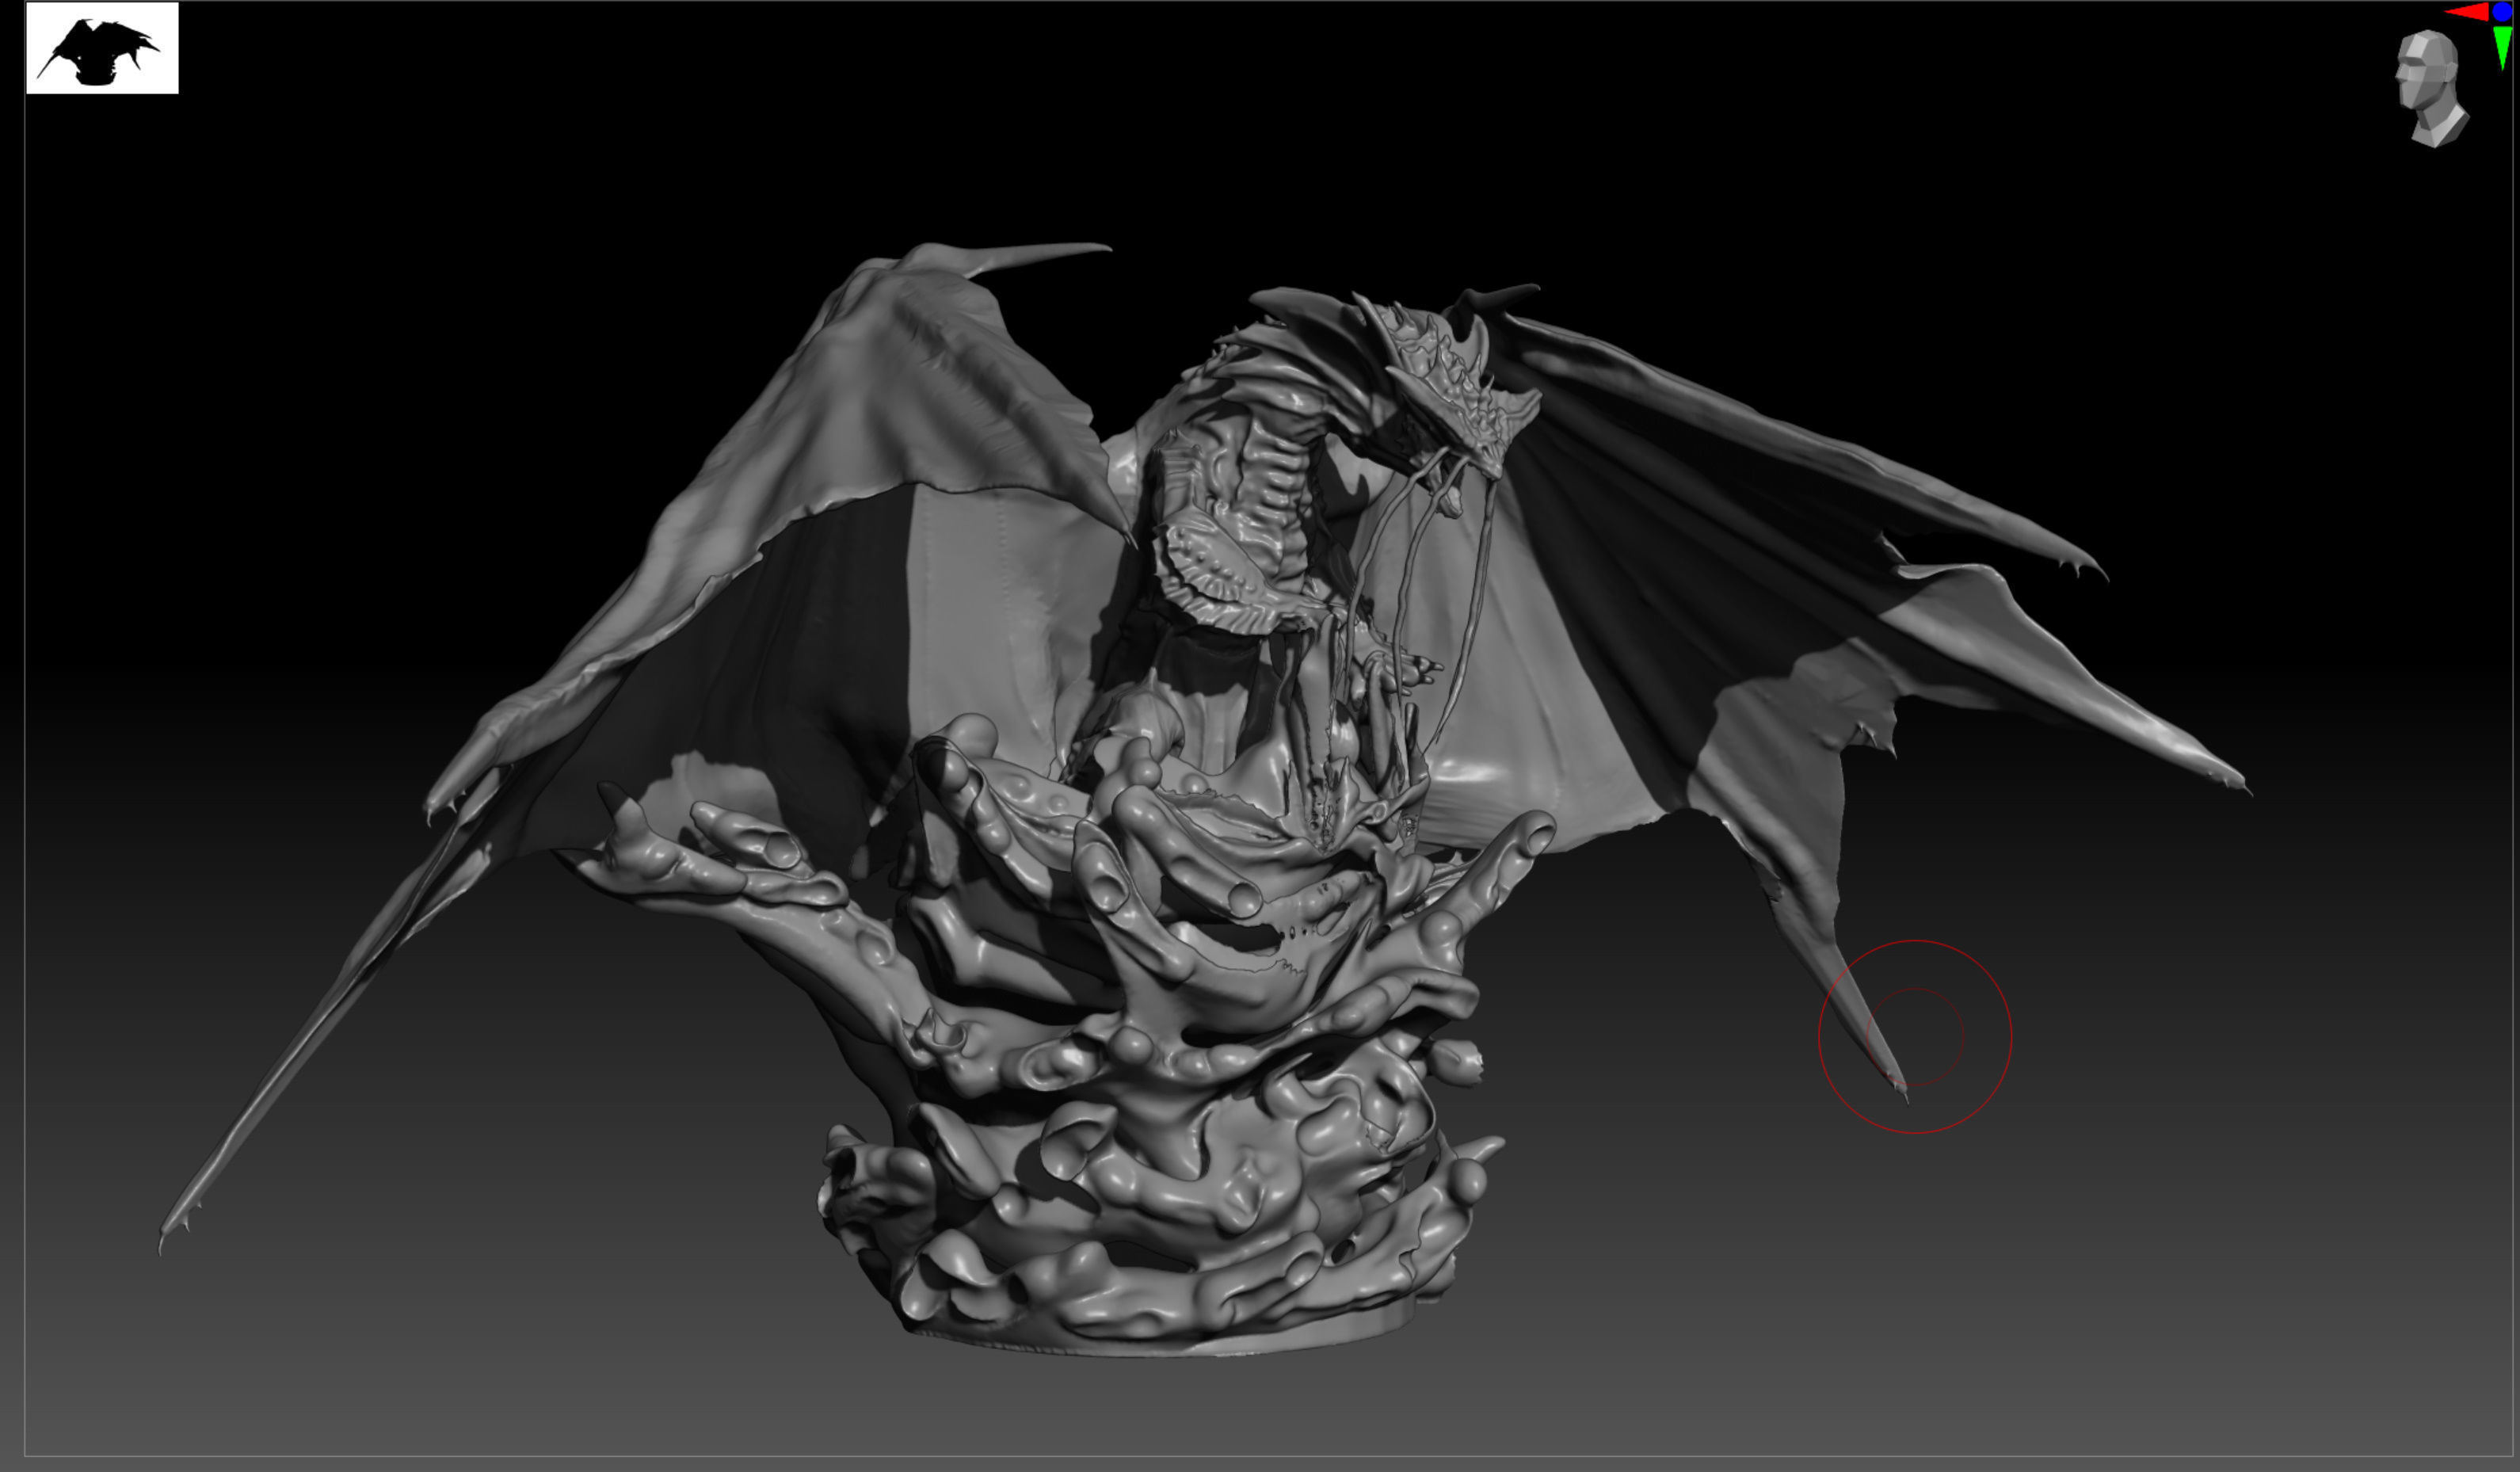This screenshot has width=2520, height=1472.
Task: Click the head orientation CamView widget
Action: pos(2431,88)
